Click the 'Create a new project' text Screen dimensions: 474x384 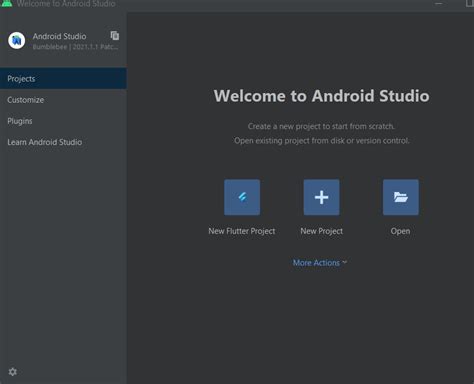[x=321, y=126]
